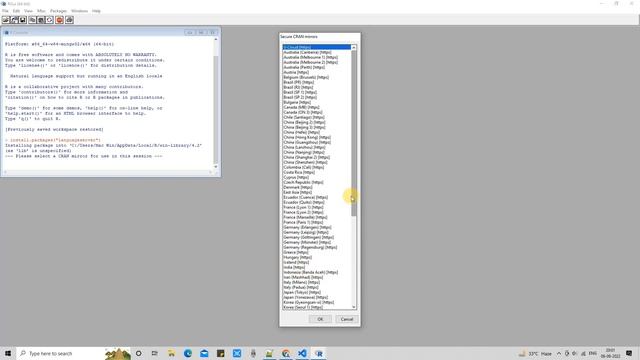Open the Edit menu

(x=16, y=11)
